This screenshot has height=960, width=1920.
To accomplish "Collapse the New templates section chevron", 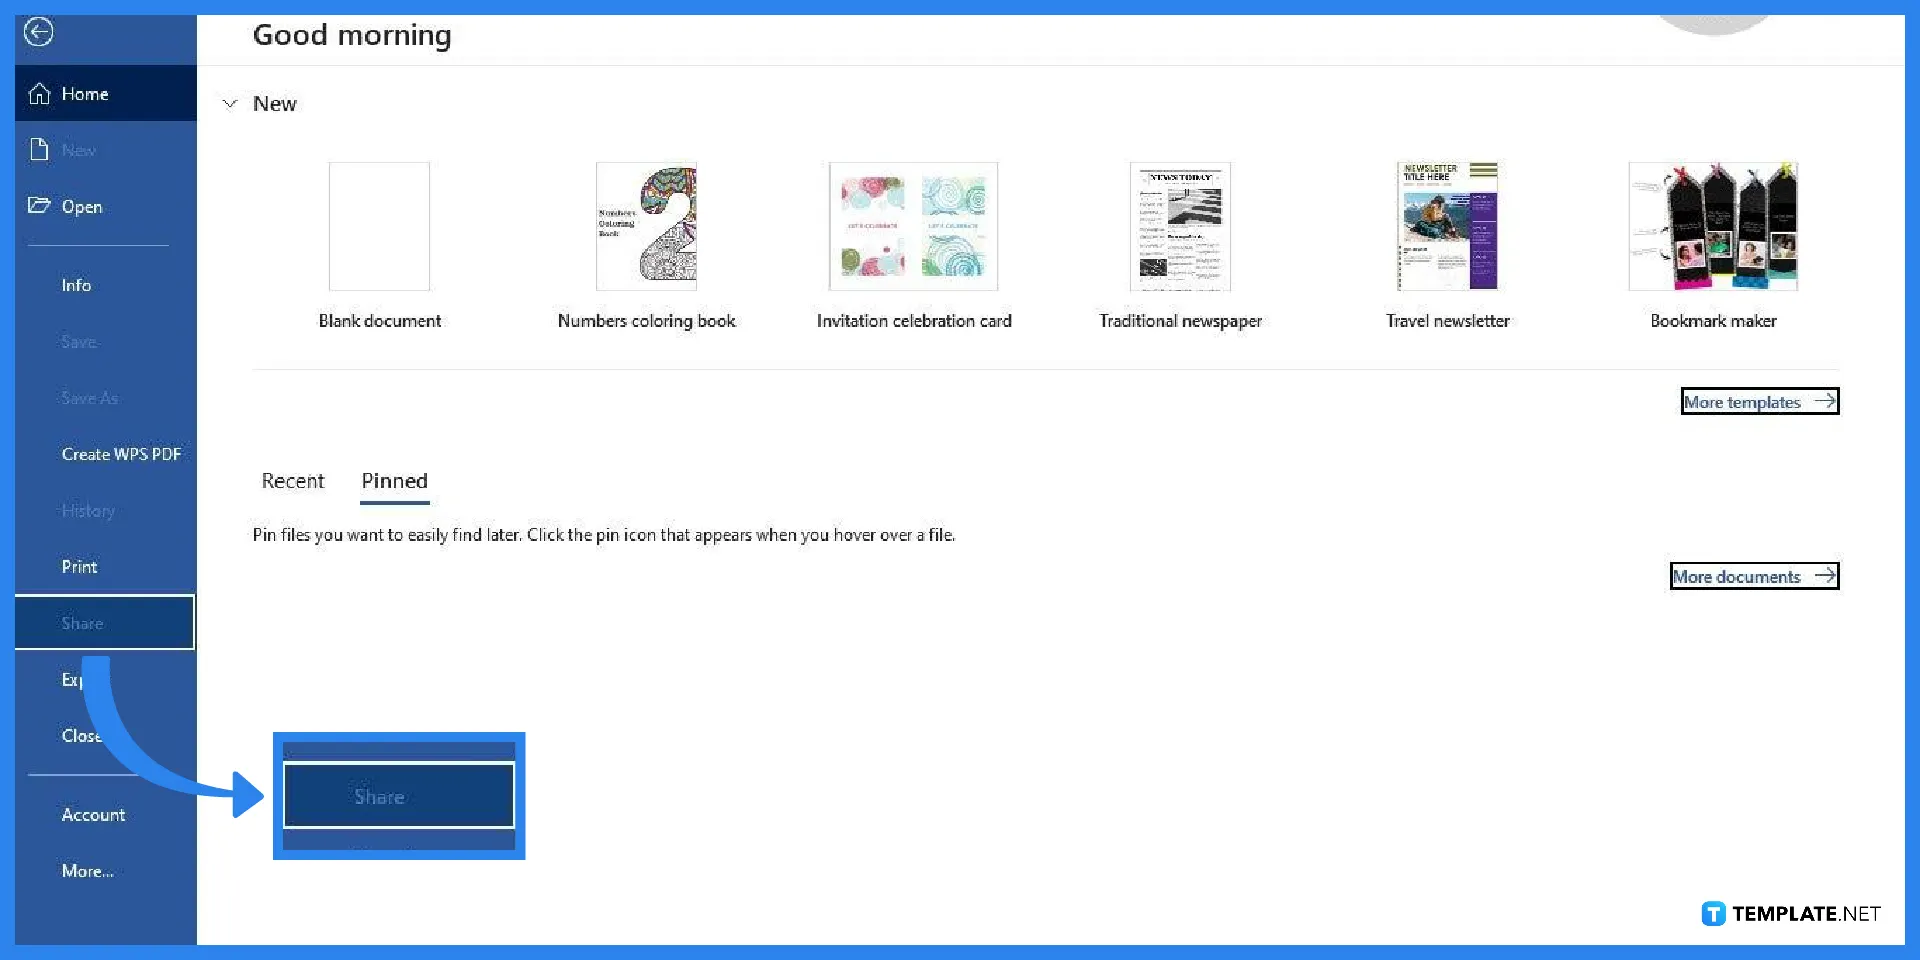I will click(229, 103).
